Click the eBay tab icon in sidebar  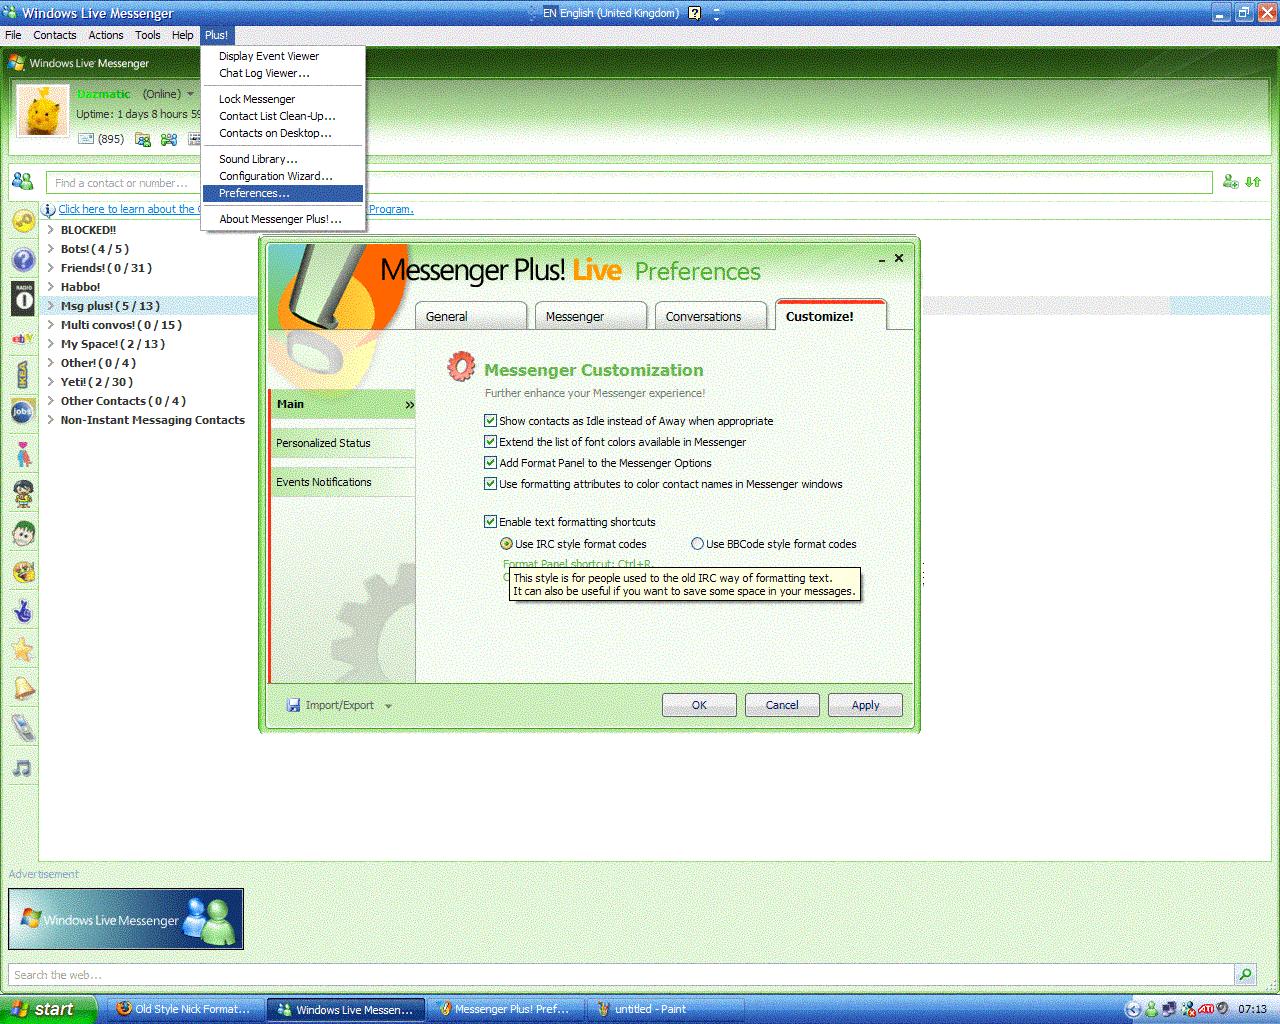coord(23,339)
